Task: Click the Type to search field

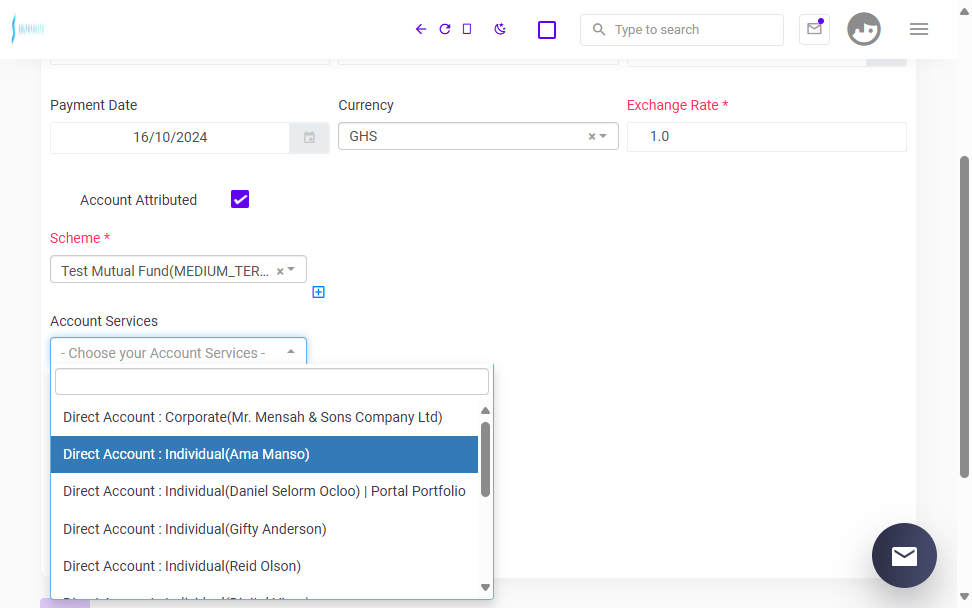Action: click(682, 30)
